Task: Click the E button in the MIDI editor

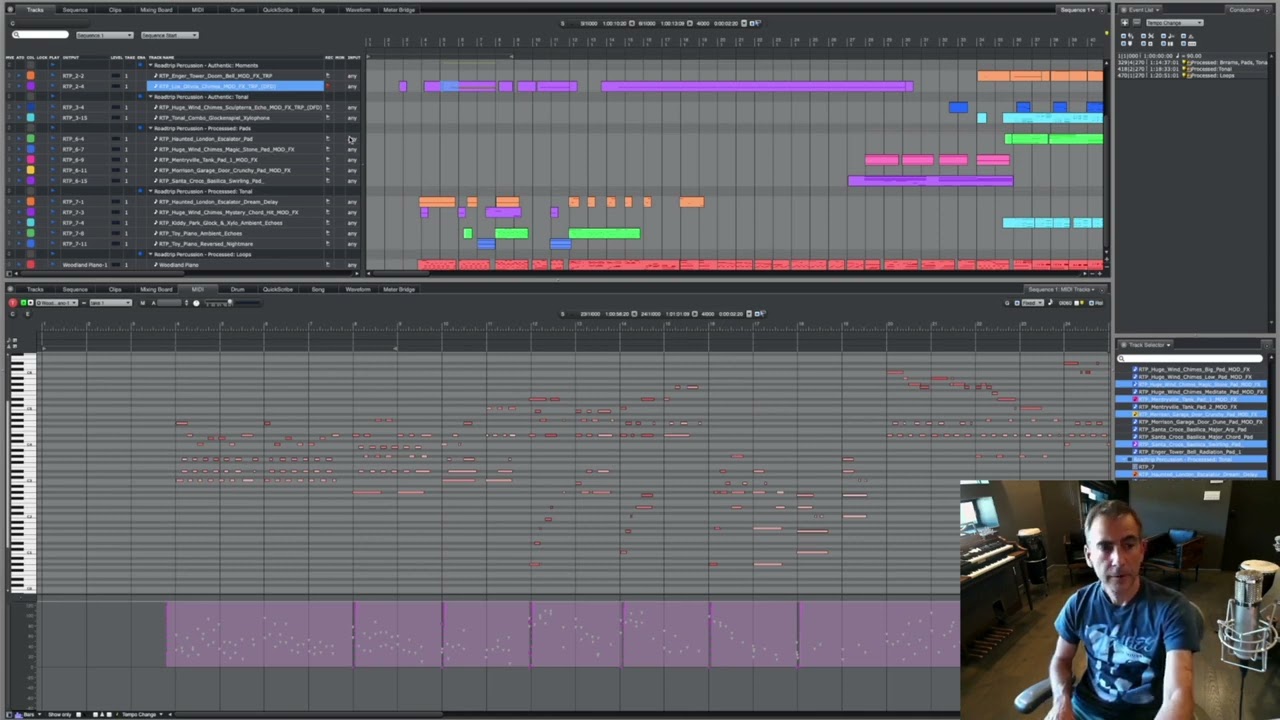Action: click(x=27, y=314)
